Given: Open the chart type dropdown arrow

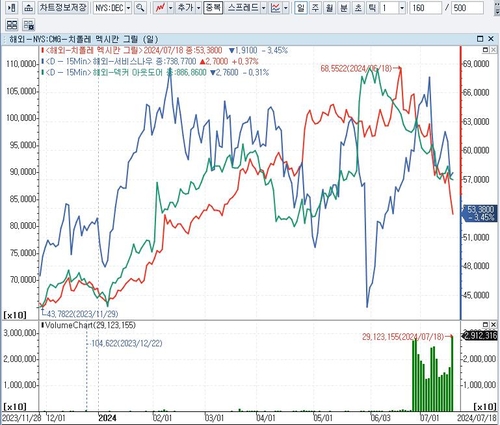Looking at the screenshot, I should point(170,8).
